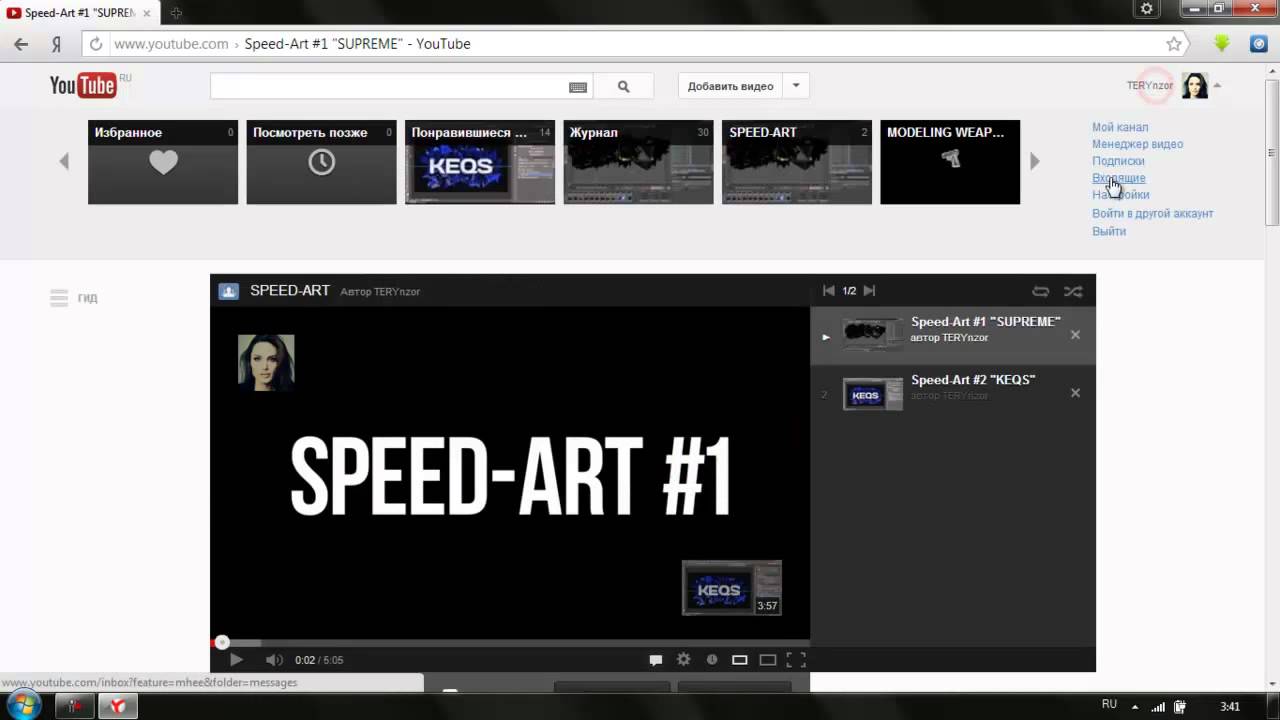The image size is (1280, 720).
Task: Enter fullscreen mode in player
Action: [x=796, y=660]
